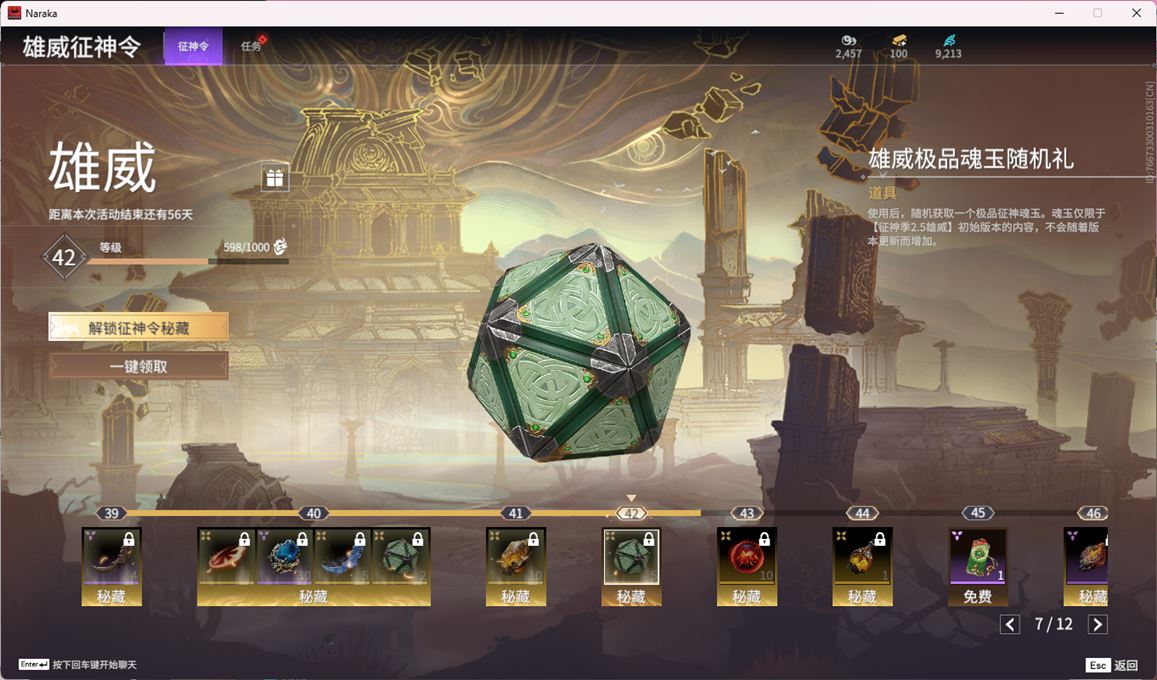Go to the previous reward page arrow
The image size is (1157, 680).
click(x=1009, y=625)
